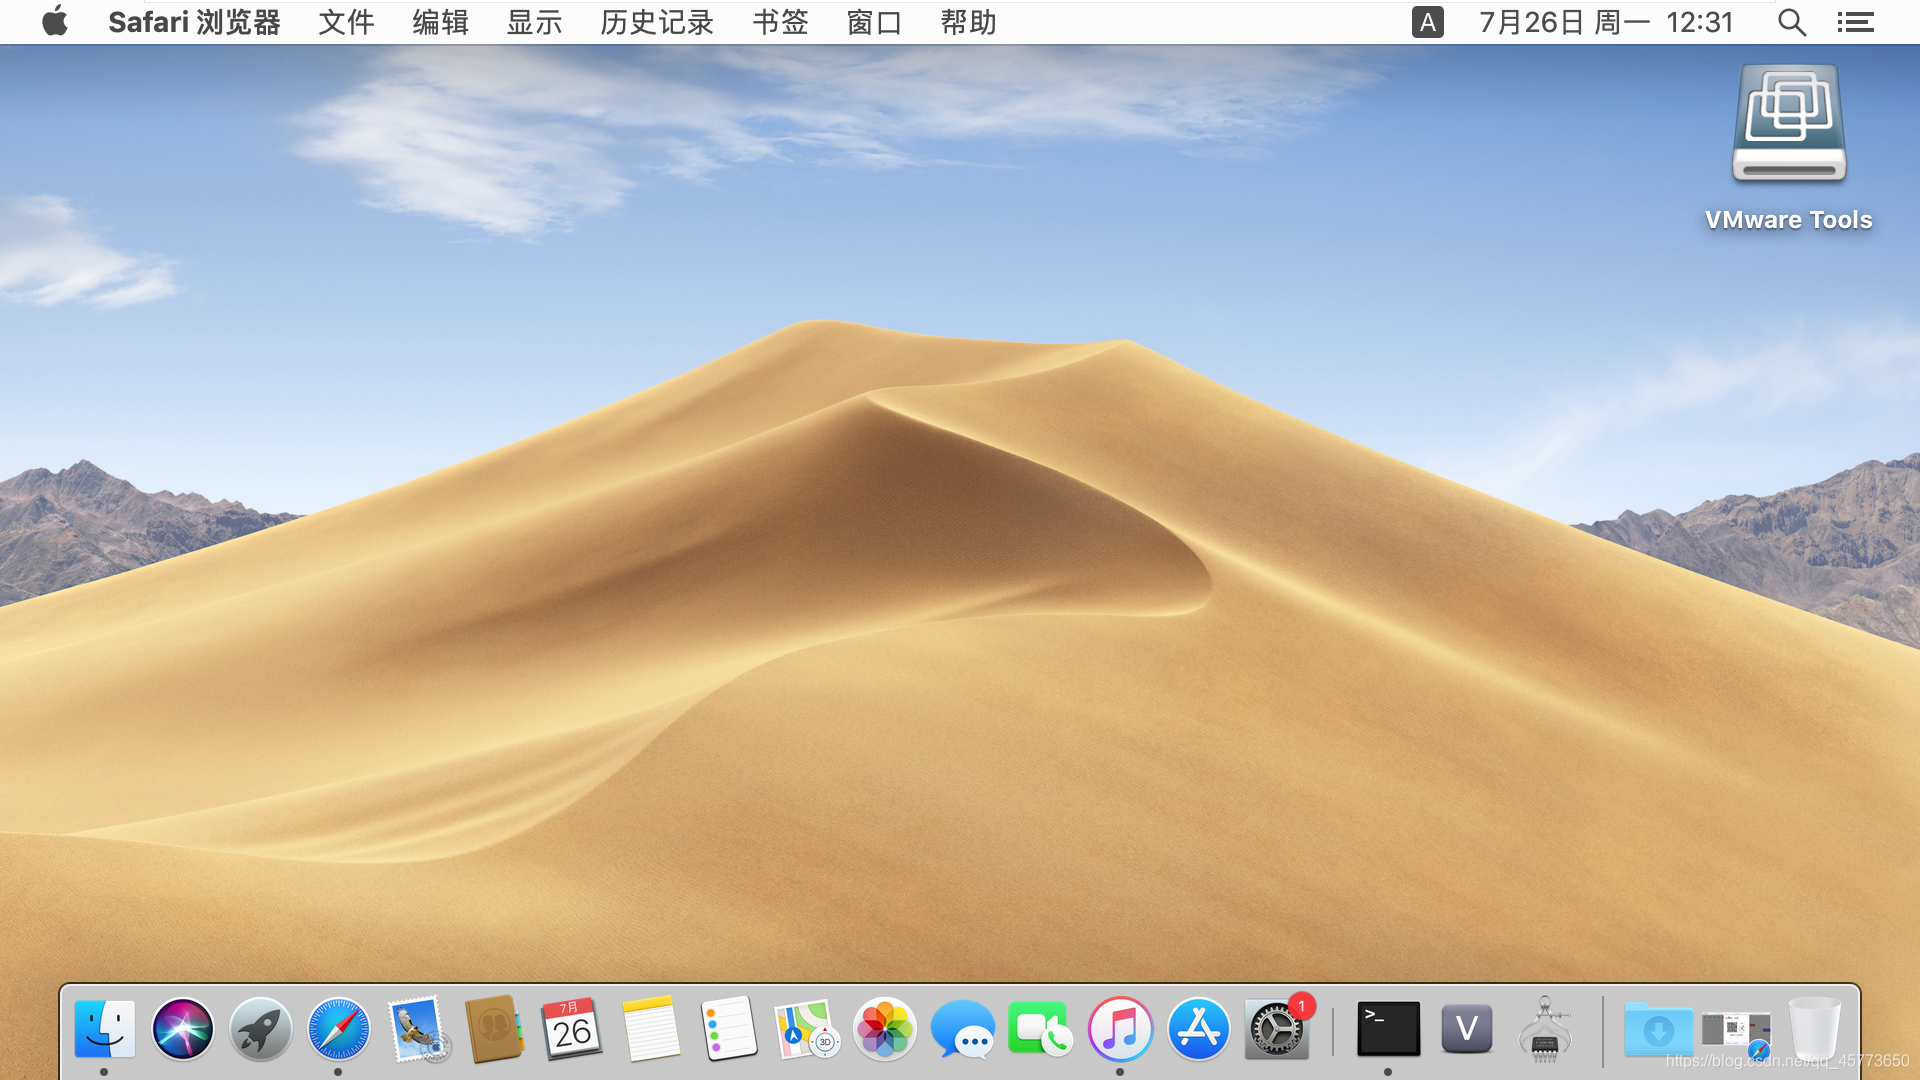The image size is (1920, 1080).
Task: Open Launchpad rocket icon
Action: pos(260,1029)
